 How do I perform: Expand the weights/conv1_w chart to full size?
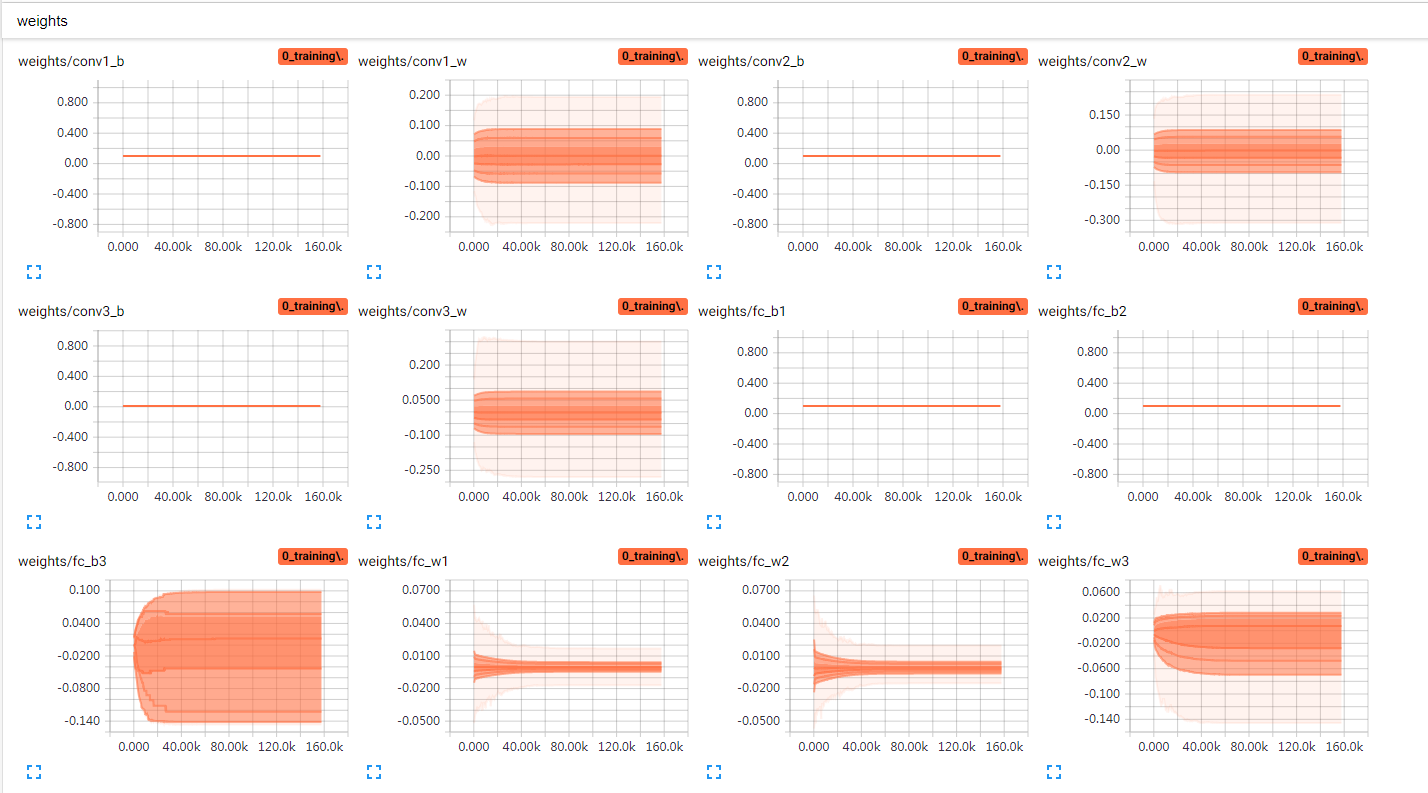[x=374, y=271]
